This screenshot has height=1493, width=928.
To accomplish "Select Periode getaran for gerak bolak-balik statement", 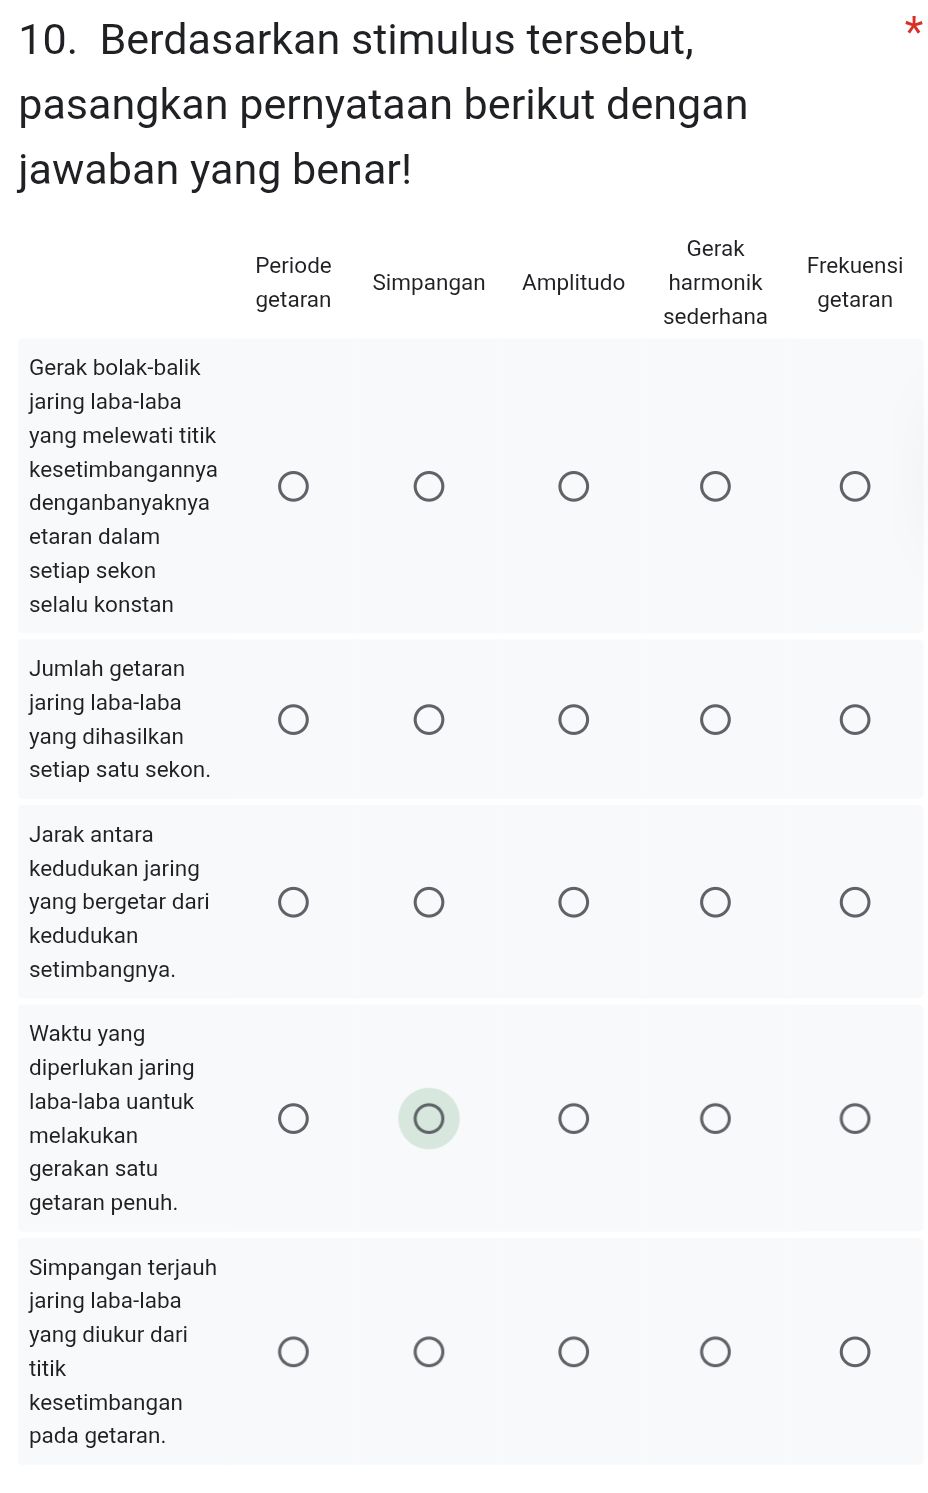I will [x=293, y=486].
